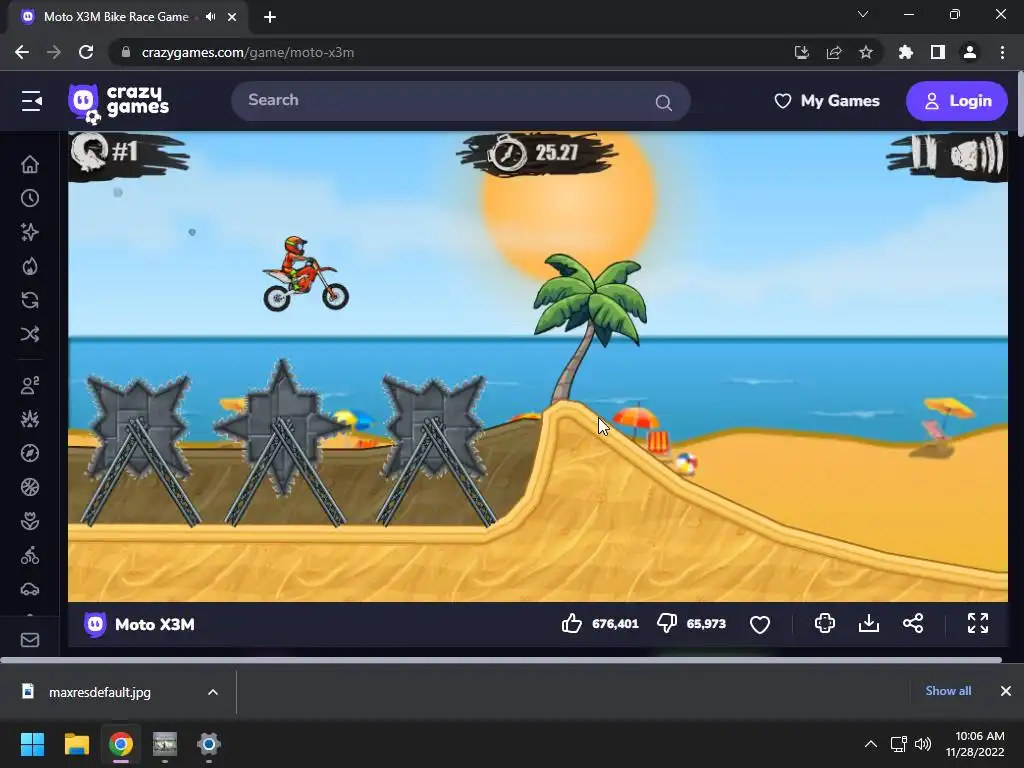Close the downloads bar
The width and height of the screenshot is (1024, 768).
[x=1006, y=691]
